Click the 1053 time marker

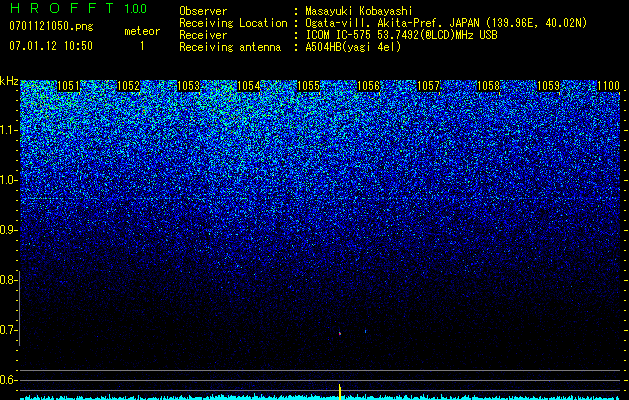click(x=188, y=86)
